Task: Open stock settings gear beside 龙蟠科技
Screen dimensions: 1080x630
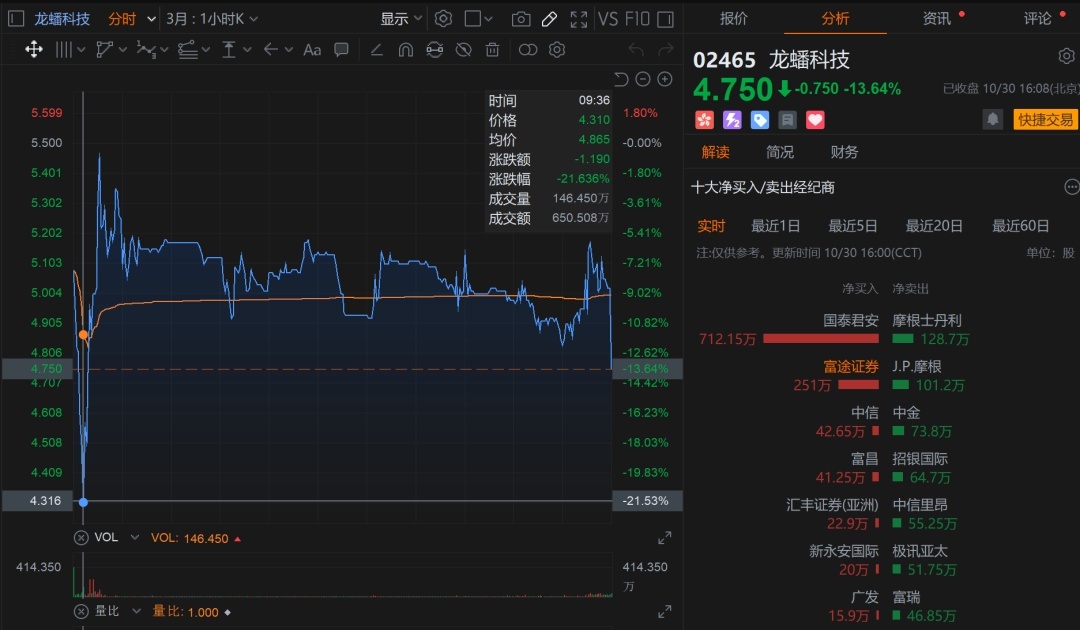Action: (1066, 56)
